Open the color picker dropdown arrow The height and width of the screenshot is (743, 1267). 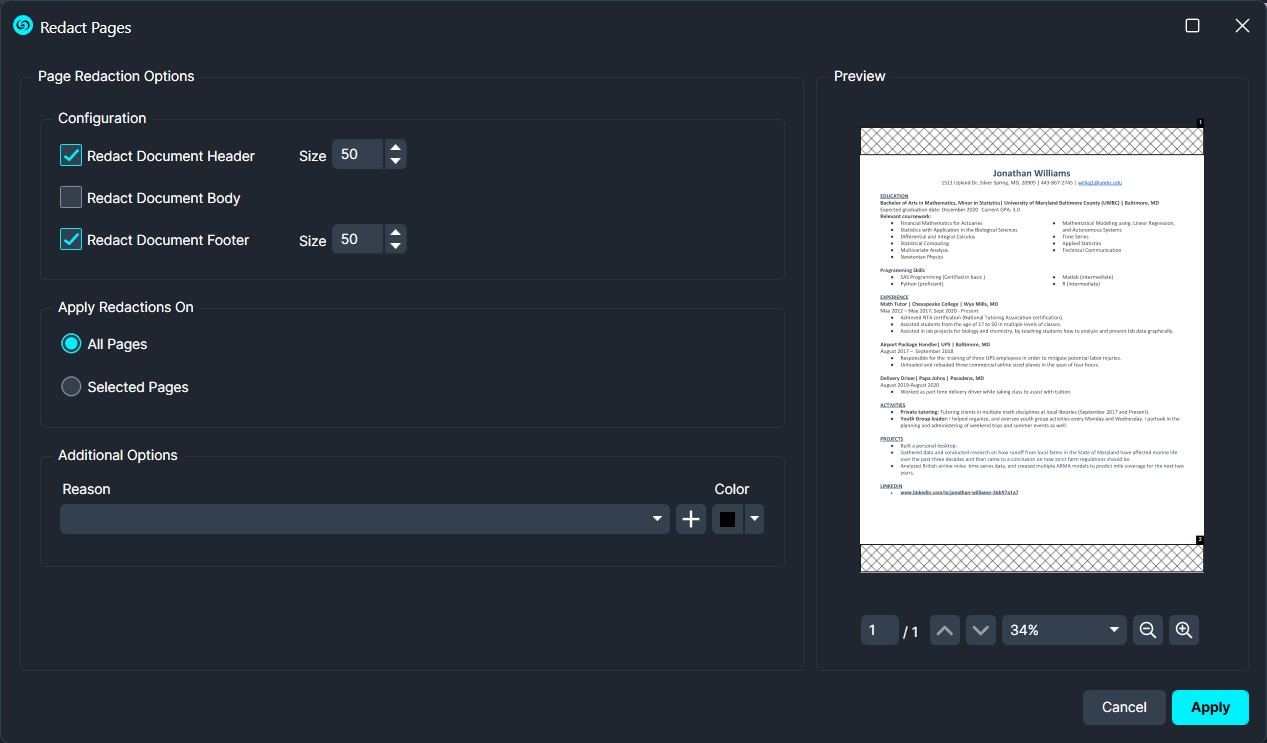[x=754, y=519]
